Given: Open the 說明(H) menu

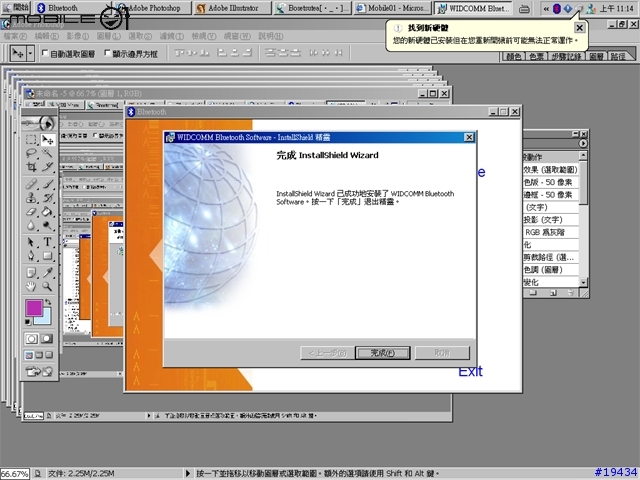Looking at the screenshot, I should click(x=271, y=36).
